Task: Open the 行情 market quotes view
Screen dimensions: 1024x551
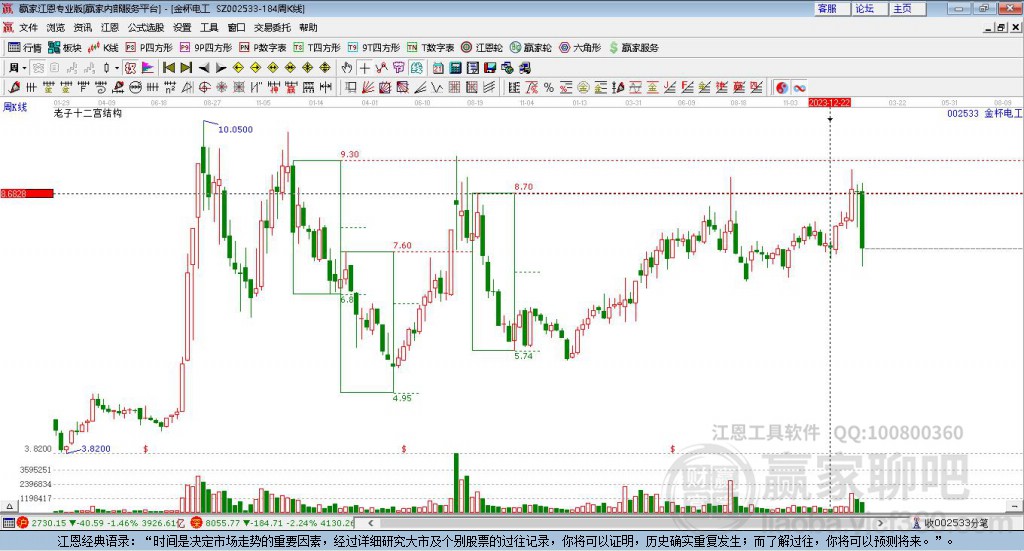Action: pyautogui.click(x=25, y=48)
